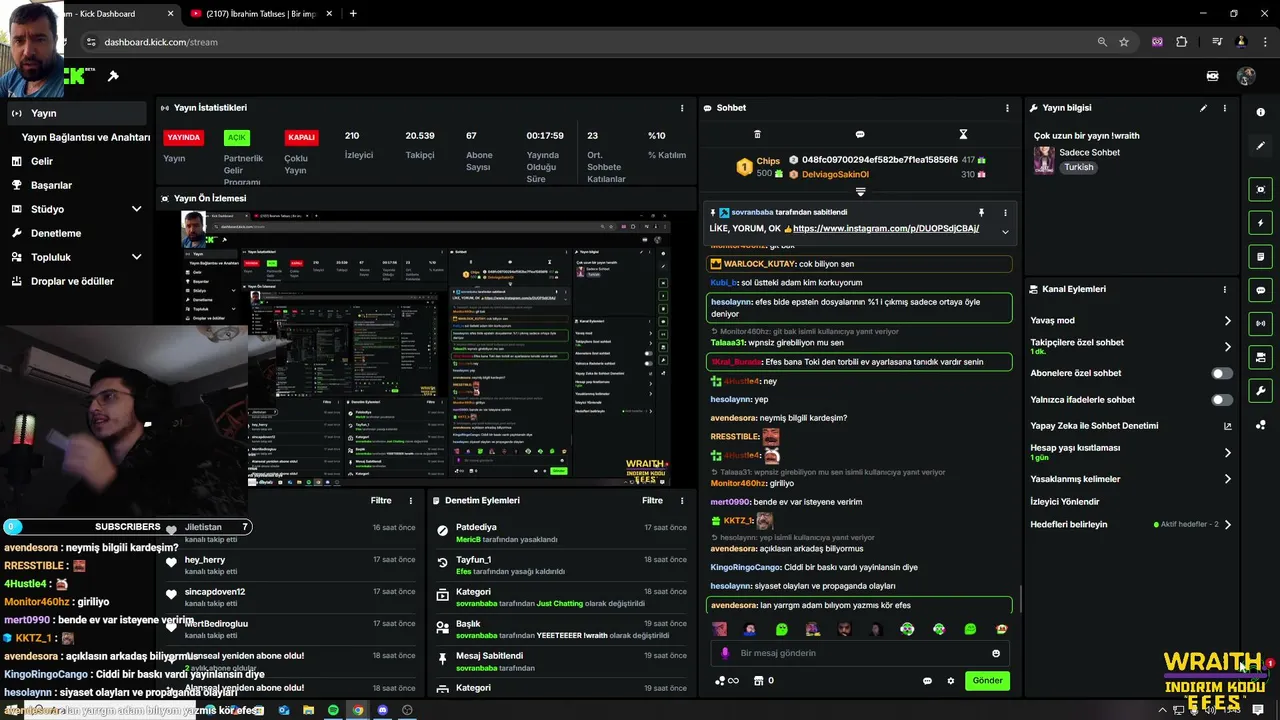Expand the Topluluk sidebar section
This screenshot has height=720, width=1280.
click(x=136, y=257)
